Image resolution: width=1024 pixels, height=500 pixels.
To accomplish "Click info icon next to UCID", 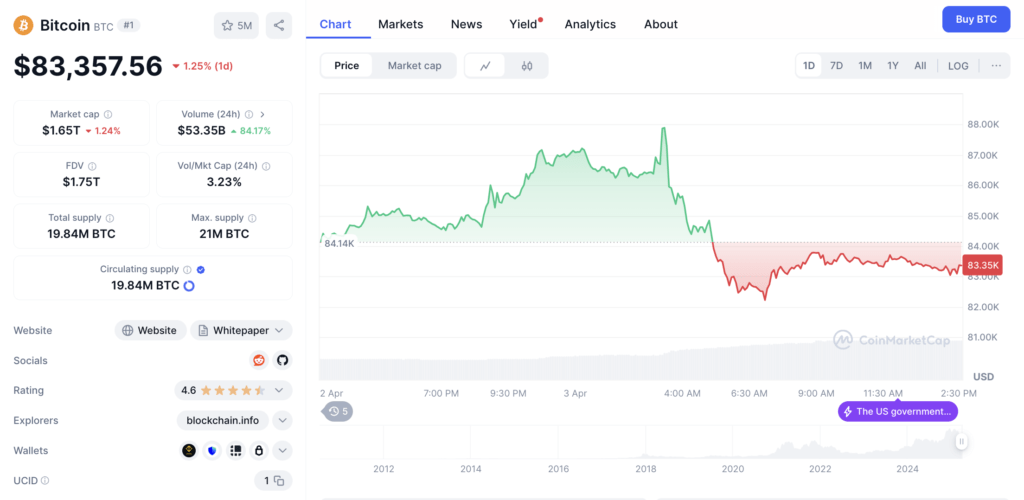I will point(45,480).
